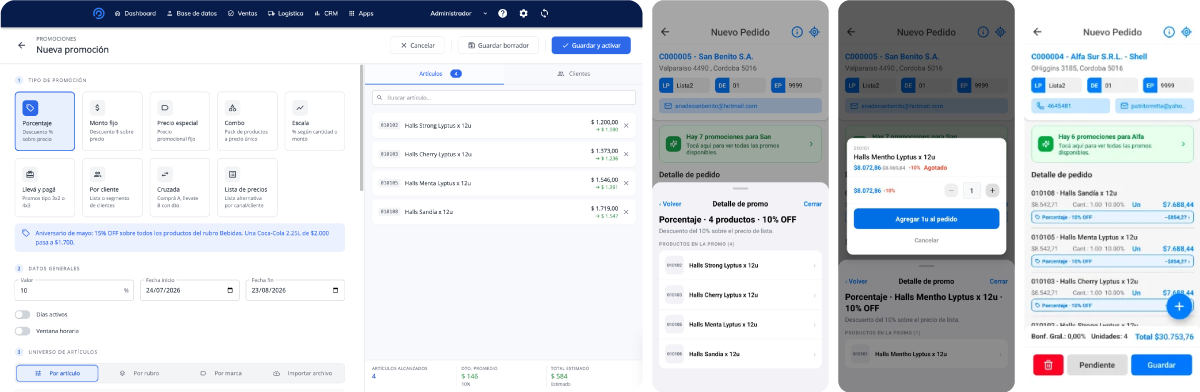The image size is (1200, 392).
Task: Open the Ventas menu
Action: point(242,13)
